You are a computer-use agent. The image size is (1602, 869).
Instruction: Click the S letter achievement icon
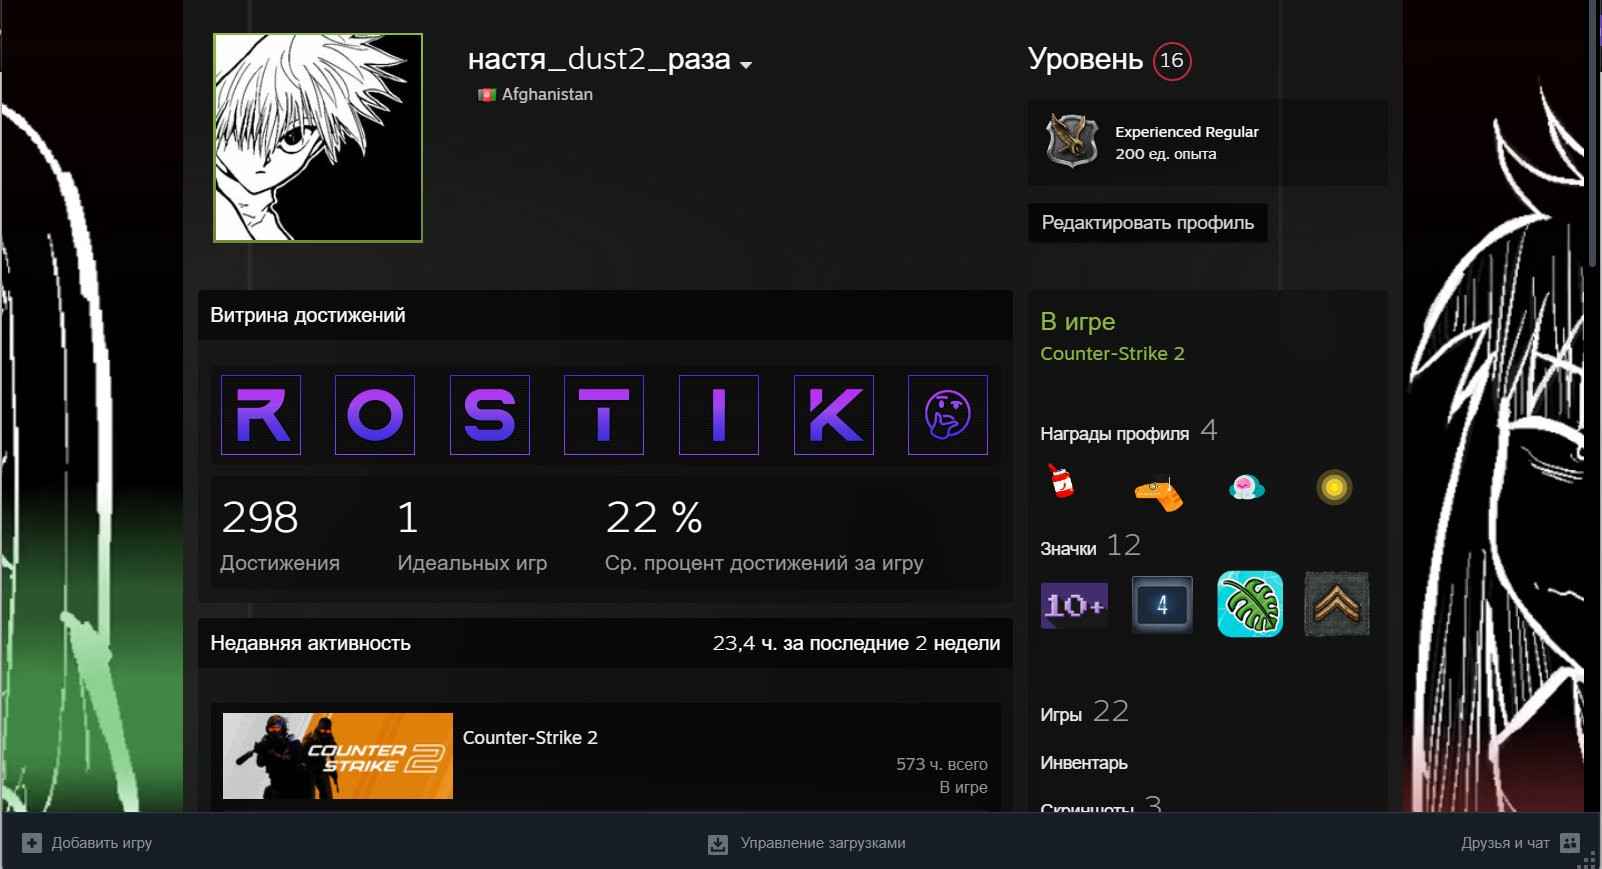490,415
